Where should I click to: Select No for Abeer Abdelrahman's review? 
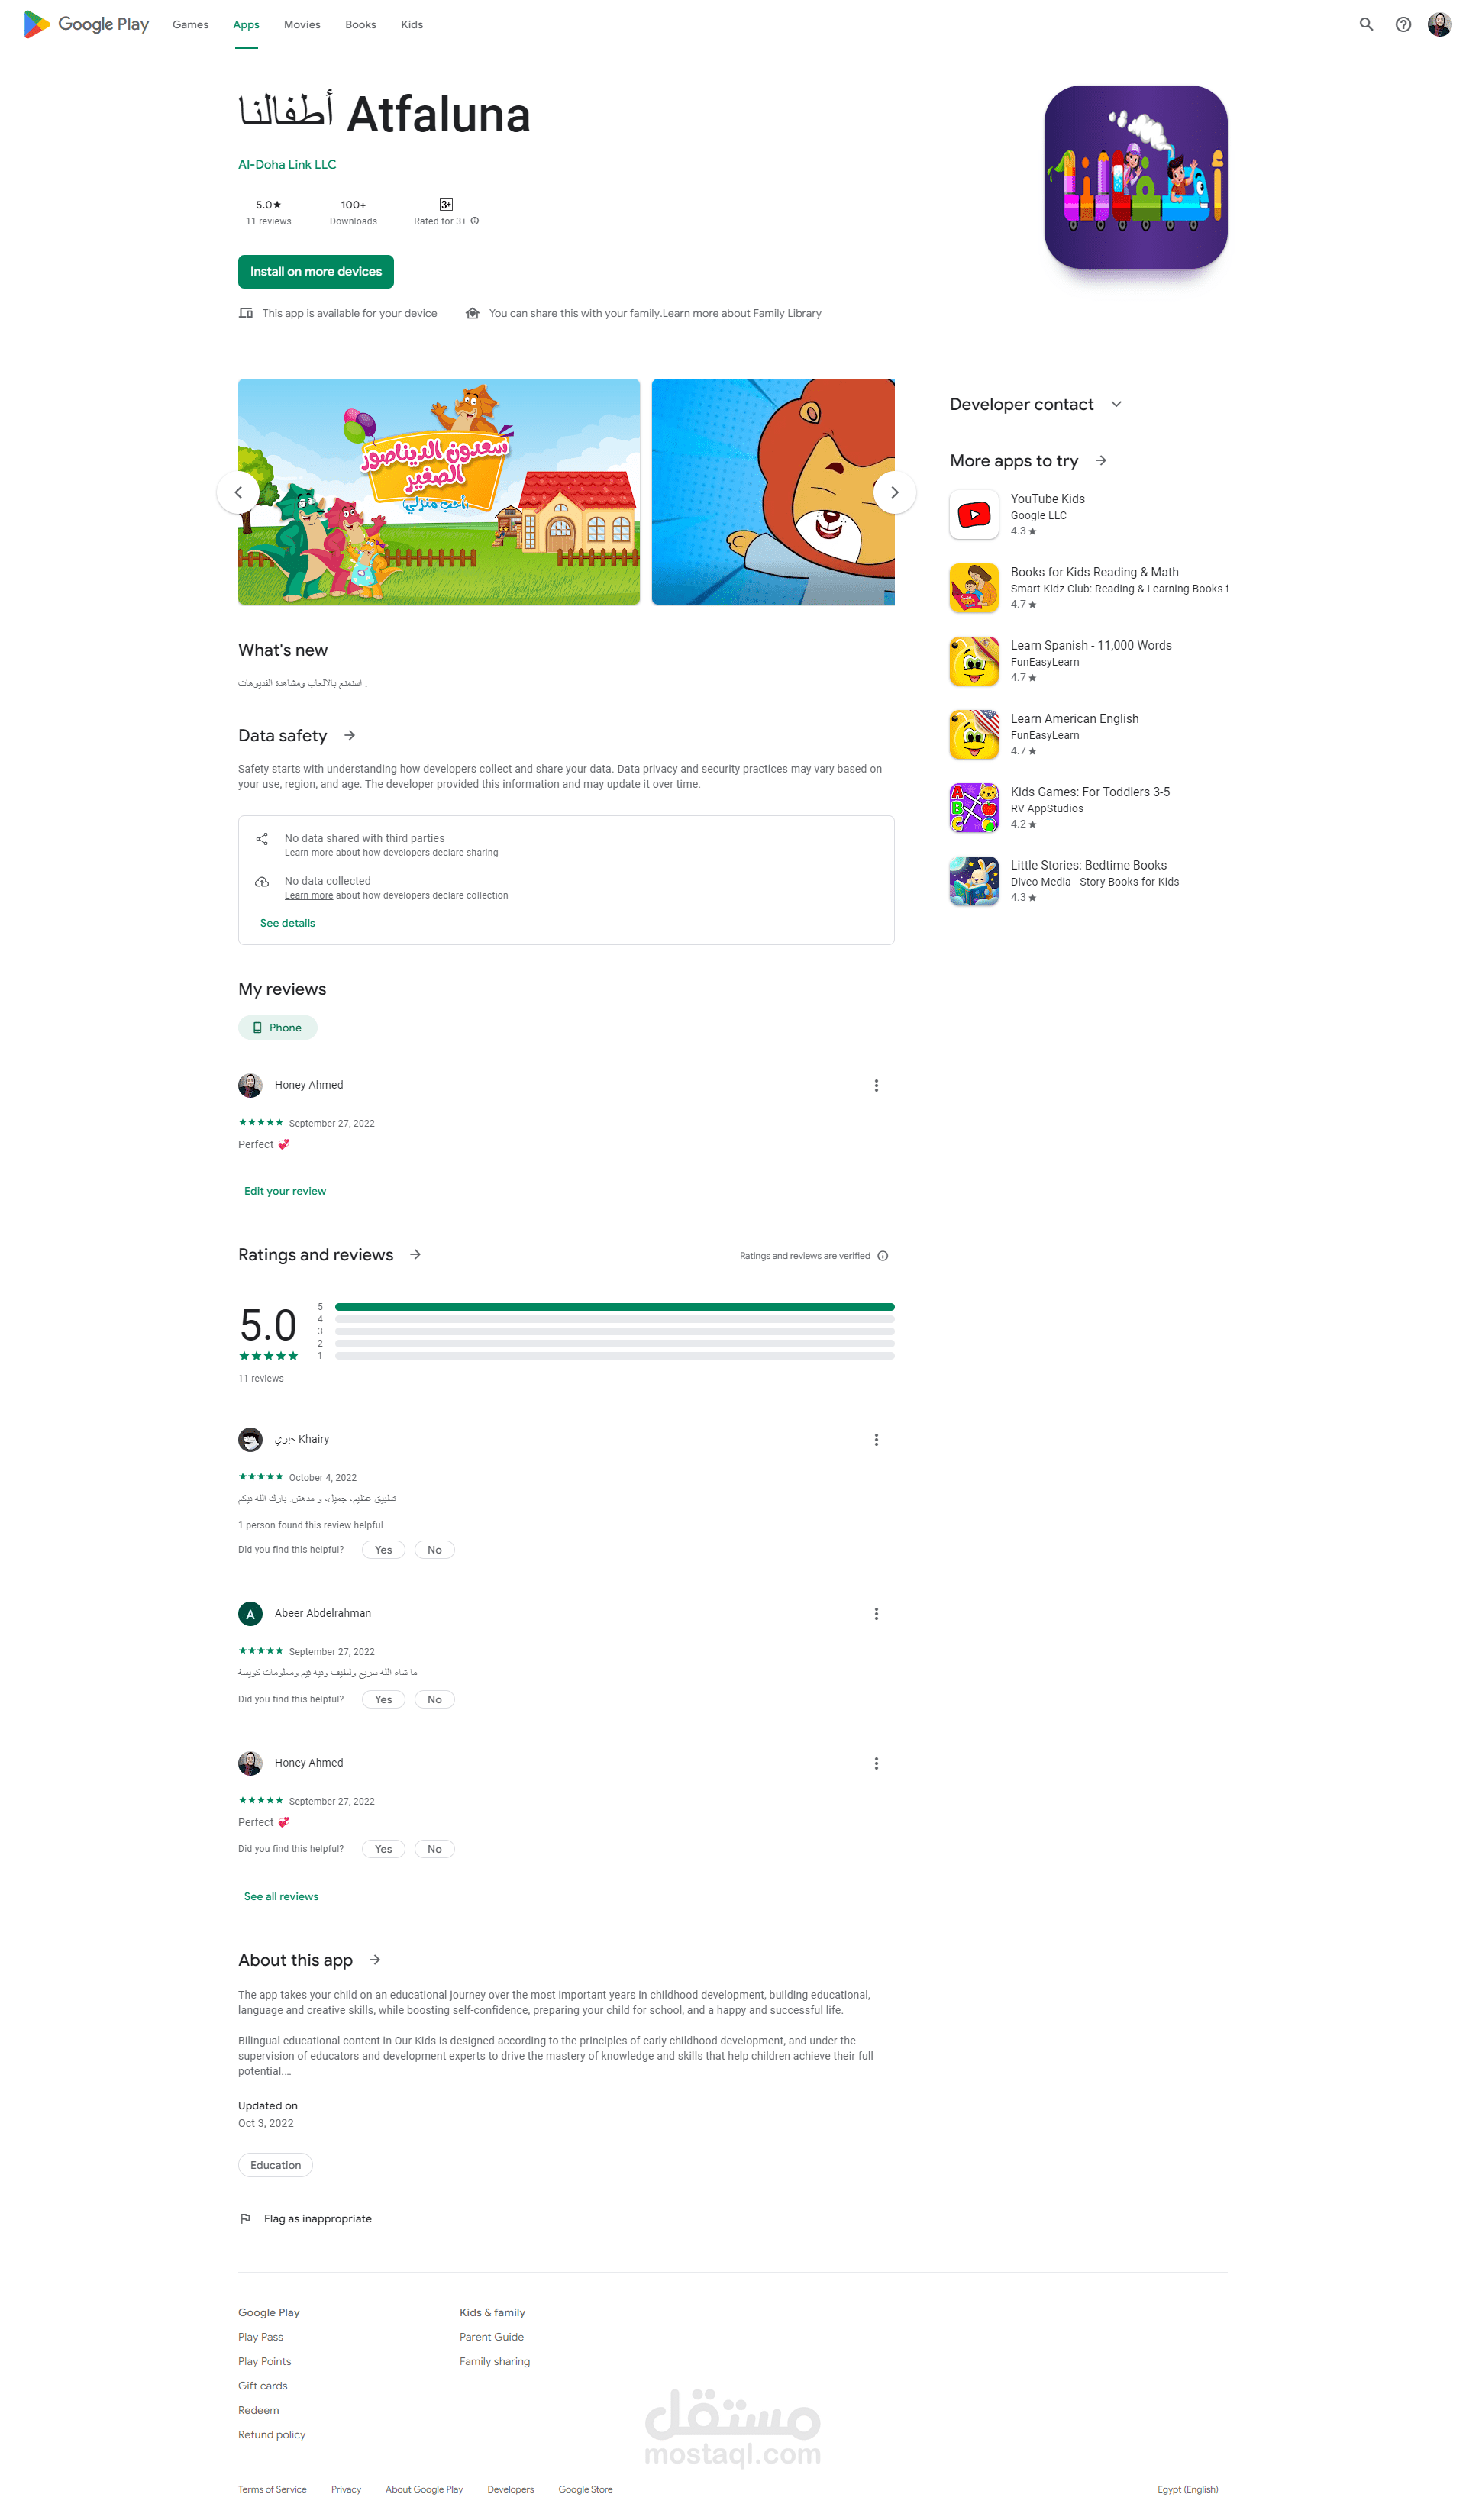[x=434, y=1699]
